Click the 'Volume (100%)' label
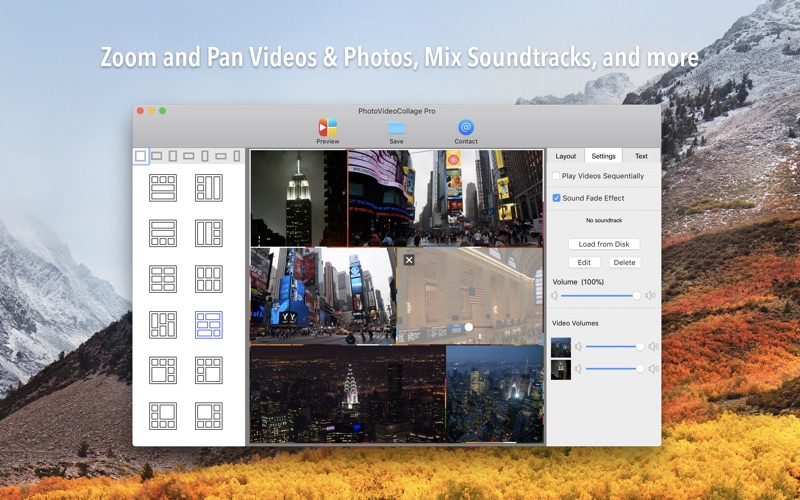The width and height of the screenshot is (800, 500). coord(578,282)
